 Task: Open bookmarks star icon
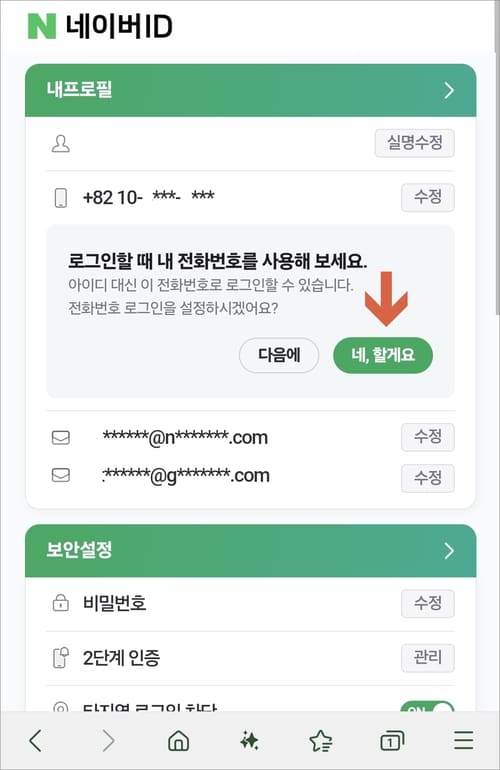[321, 741]
